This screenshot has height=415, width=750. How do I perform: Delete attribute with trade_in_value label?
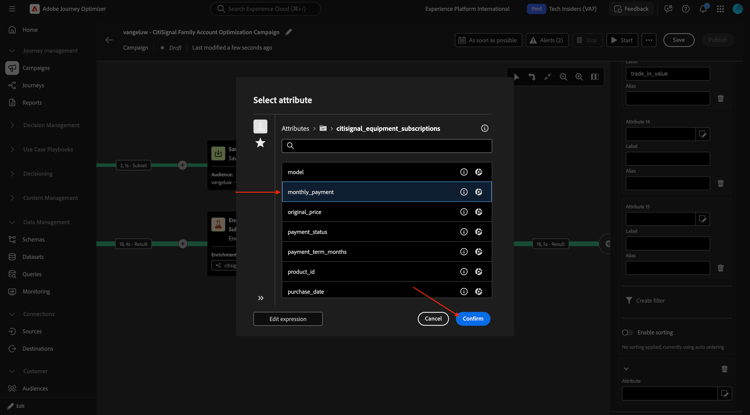720,98
